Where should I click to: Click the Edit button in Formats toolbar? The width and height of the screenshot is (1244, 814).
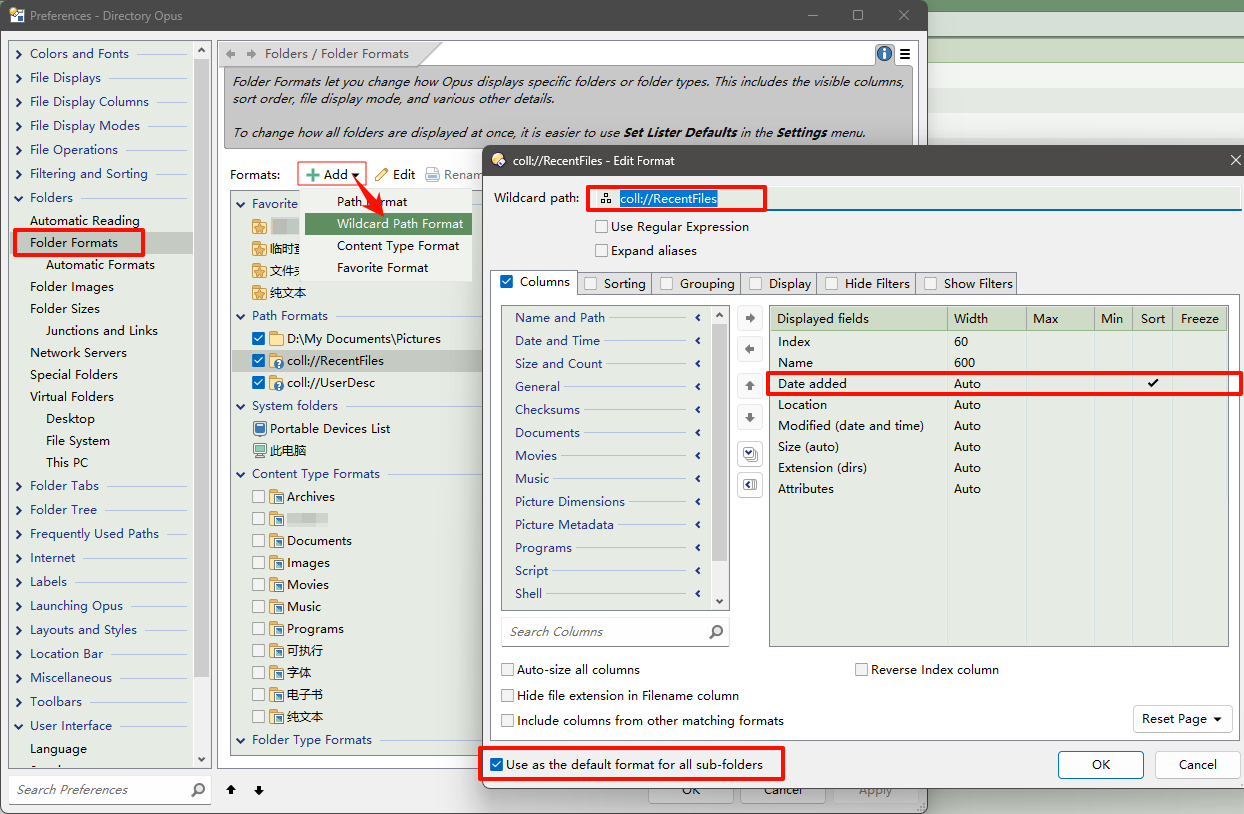click(395, 174)
